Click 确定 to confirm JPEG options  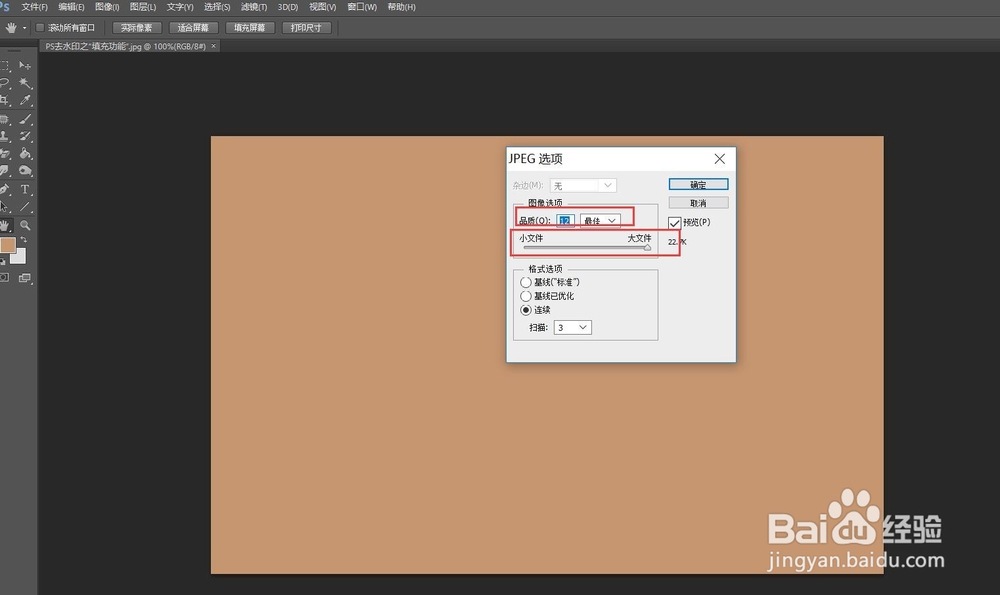[698, 184]
